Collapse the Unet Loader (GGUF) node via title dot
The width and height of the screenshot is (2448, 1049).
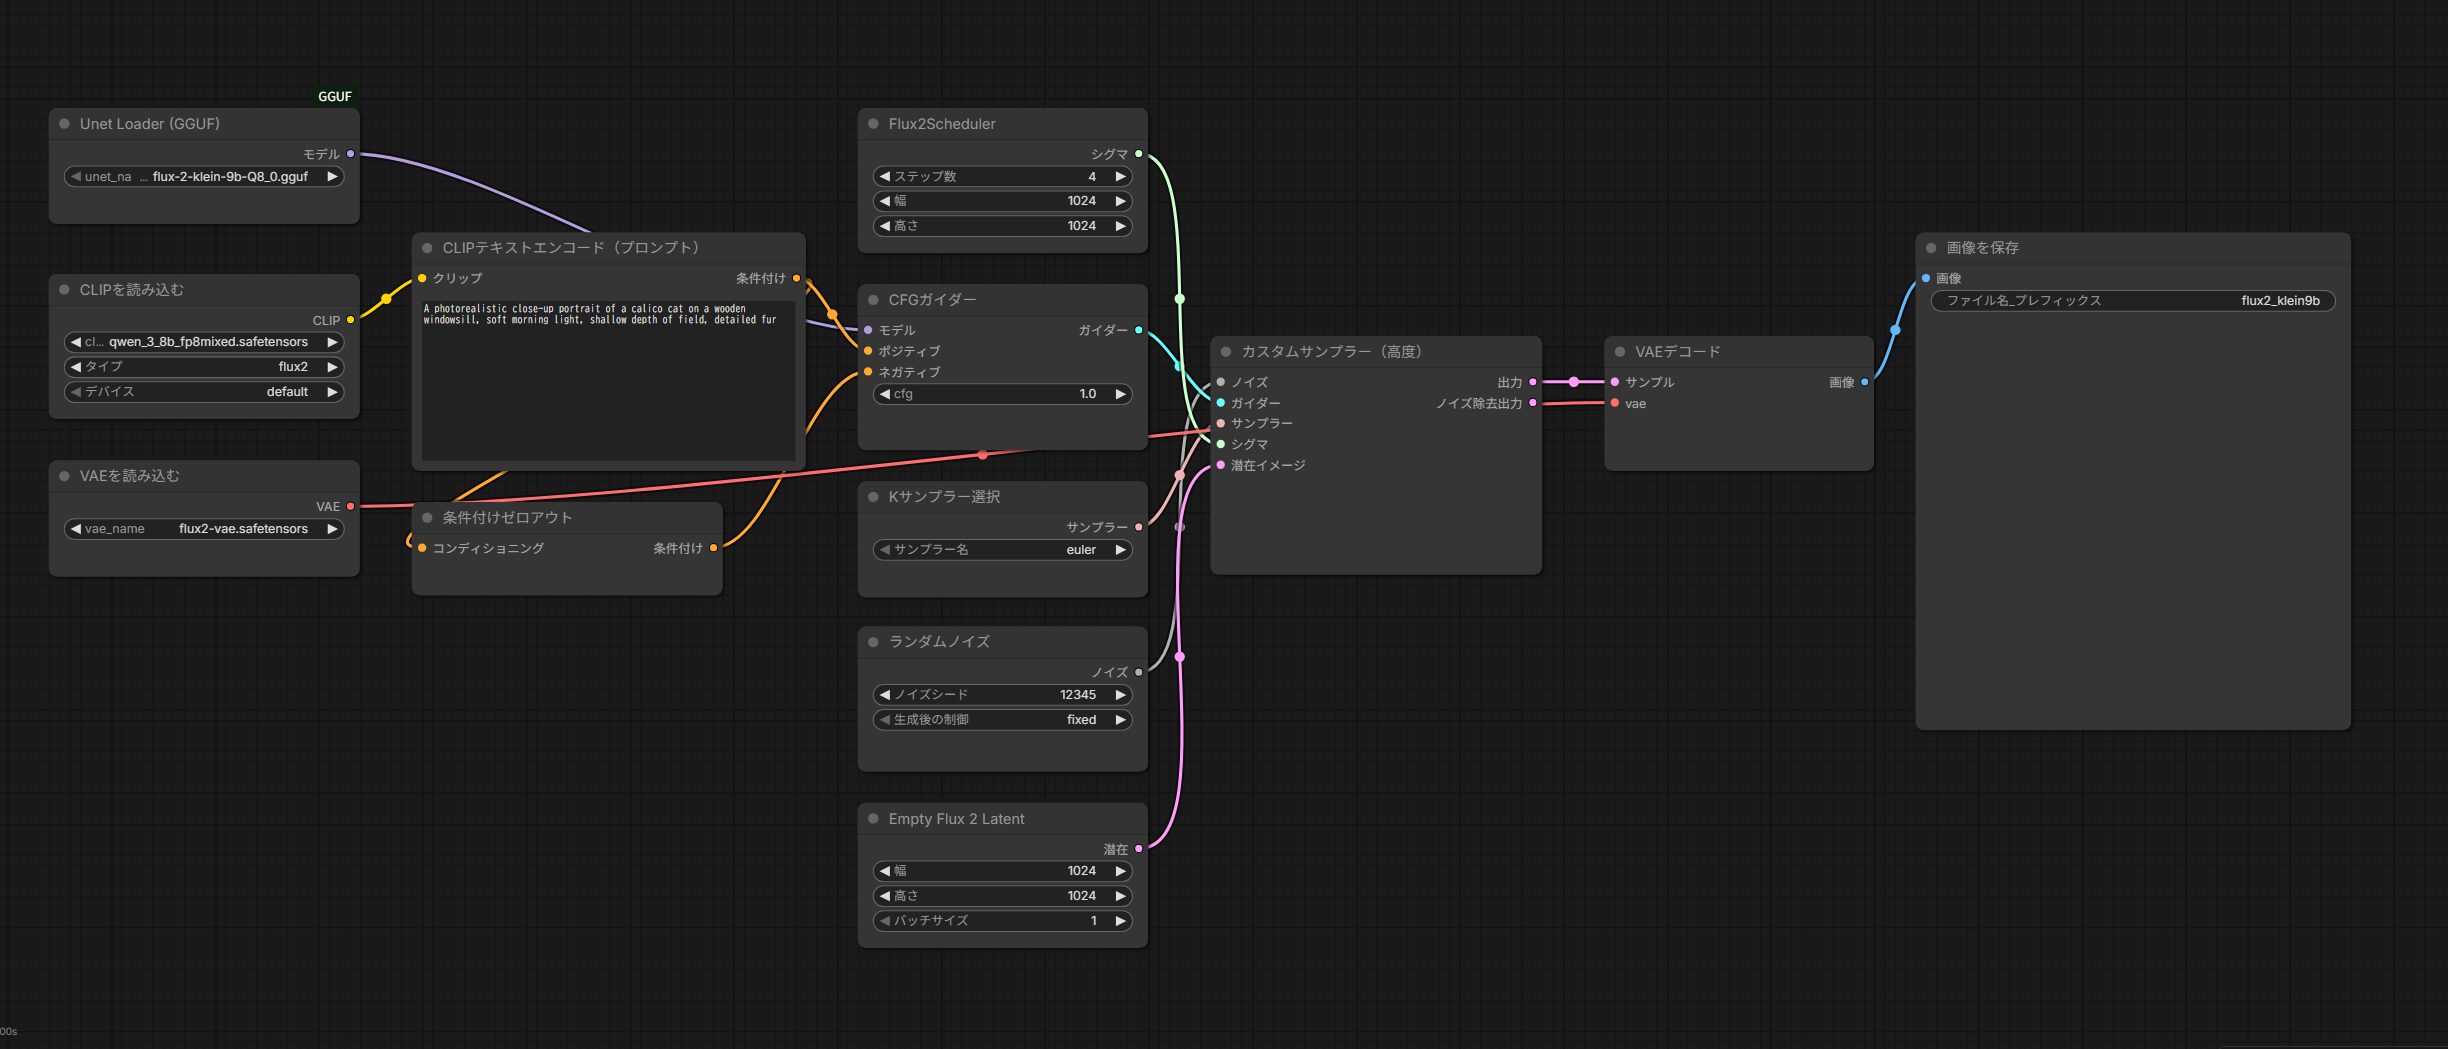click(x=64, y=124)
